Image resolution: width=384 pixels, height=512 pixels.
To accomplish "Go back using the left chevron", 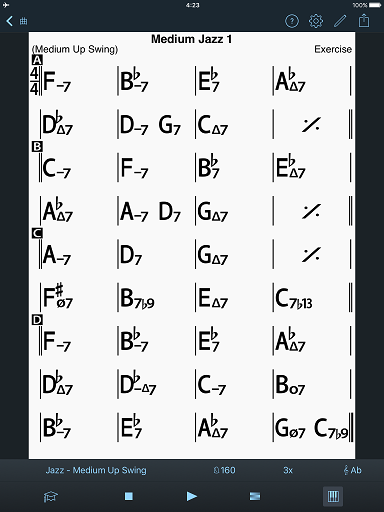I will pos(9,21).
